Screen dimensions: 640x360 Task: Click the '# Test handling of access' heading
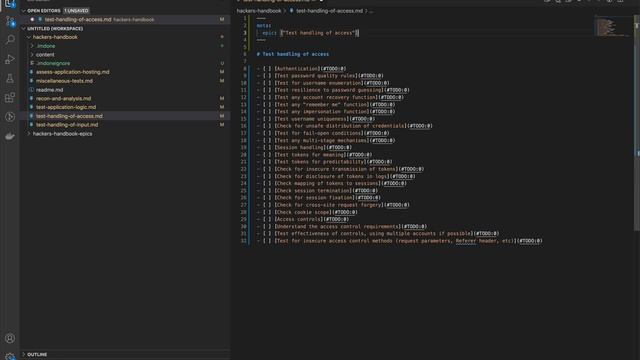pyautogui.click(x=293, y=54)
